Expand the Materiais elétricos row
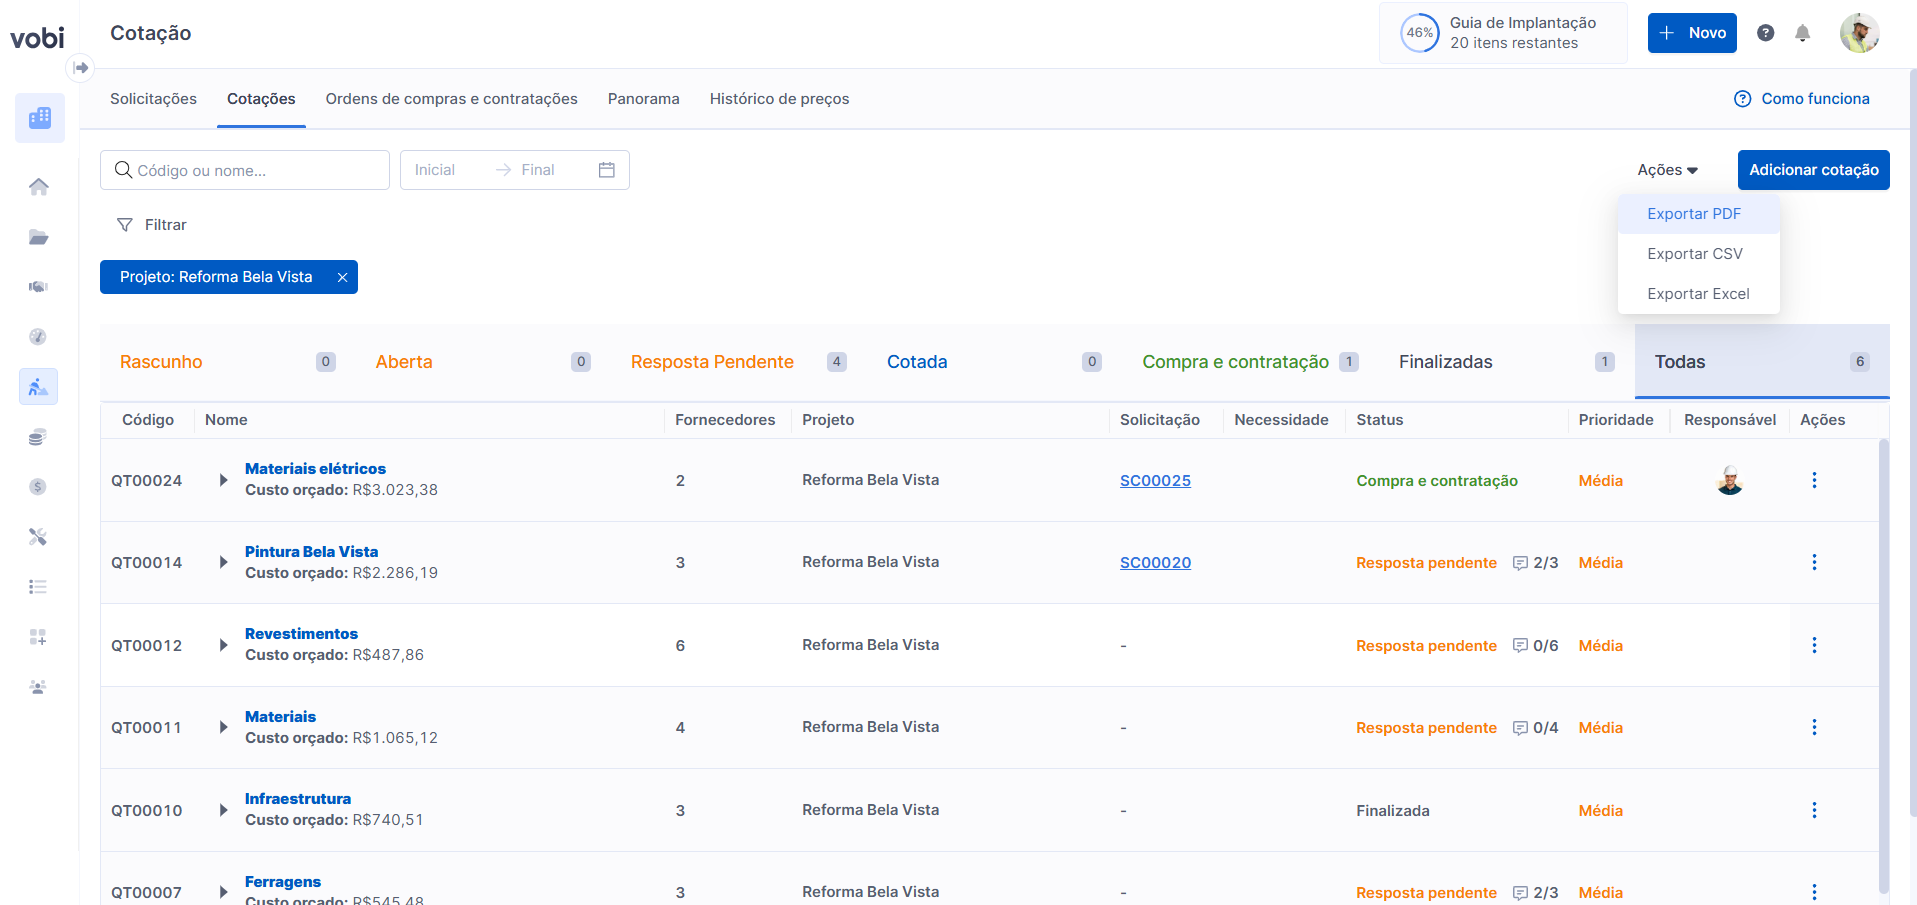The width and height of the screenshot is (1917, 905). pos(223,480)
